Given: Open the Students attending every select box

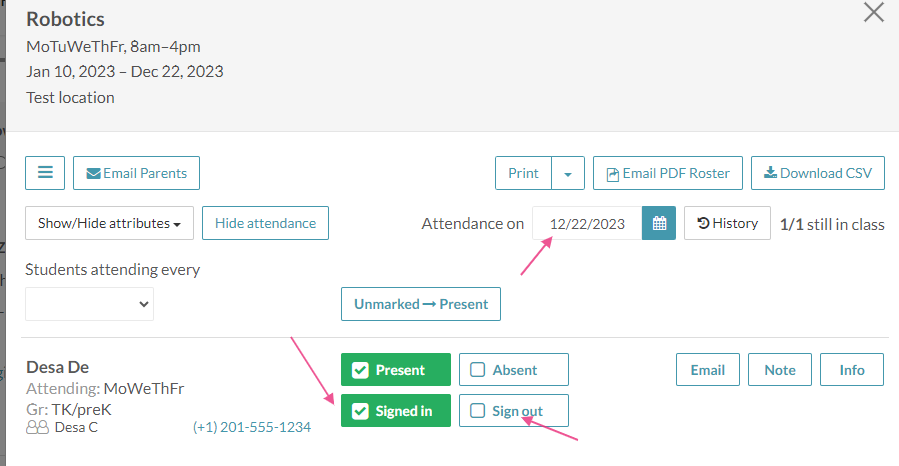Looking at the screenshot, I should pyautogui.click(x=89, y=304).
